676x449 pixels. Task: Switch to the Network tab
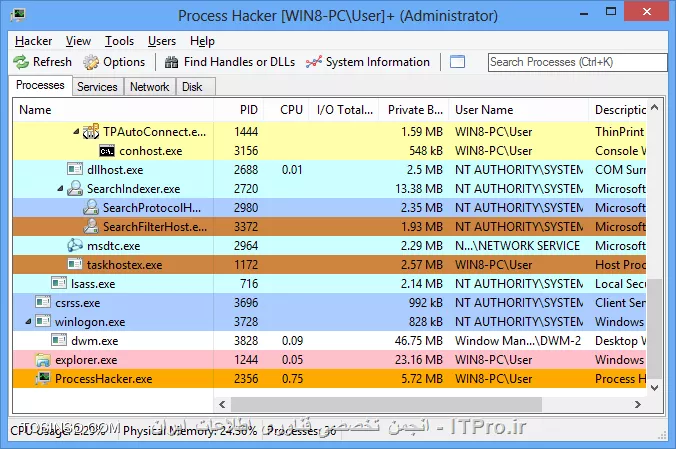tap(150, 87)
